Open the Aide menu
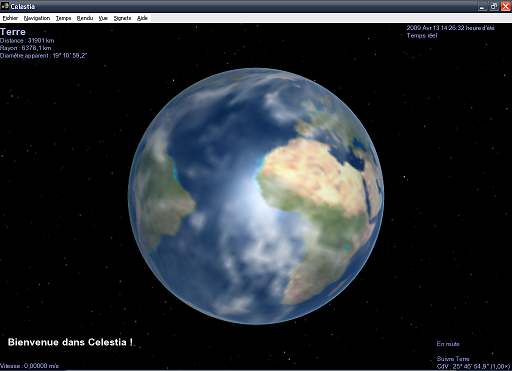The width and height of the screenshot is (512, 371). pos(142,18)
